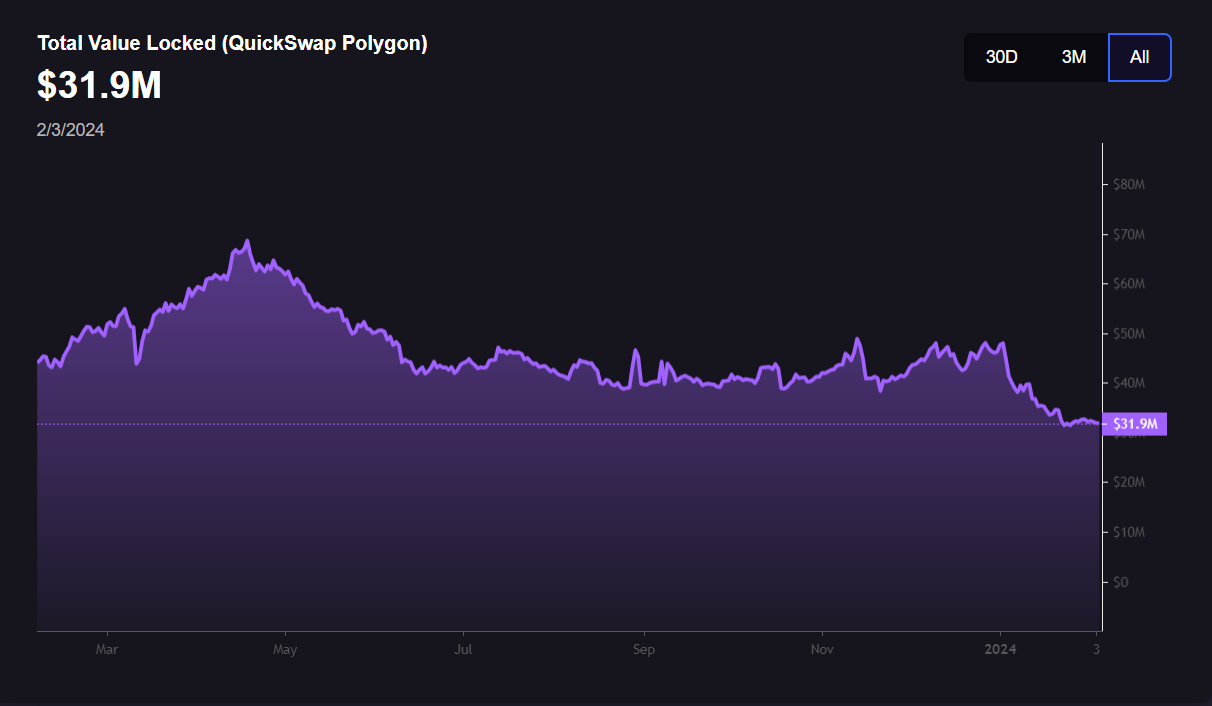Switch to the 3M time range
This screenshot has width=1212, height=706.
point(1073,57)
